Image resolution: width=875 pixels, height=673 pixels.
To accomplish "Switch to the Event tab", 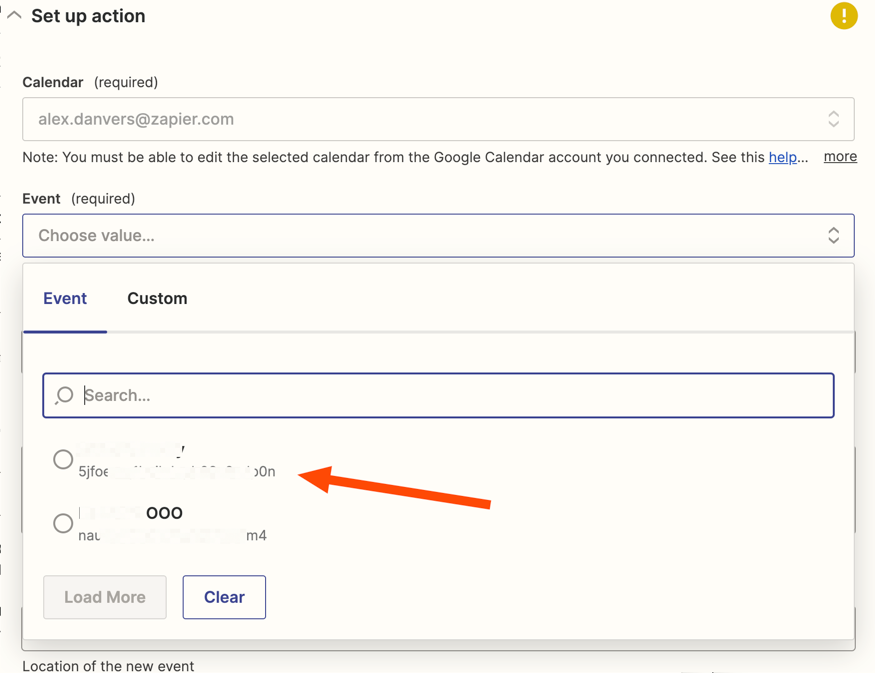I will [65, 298].
